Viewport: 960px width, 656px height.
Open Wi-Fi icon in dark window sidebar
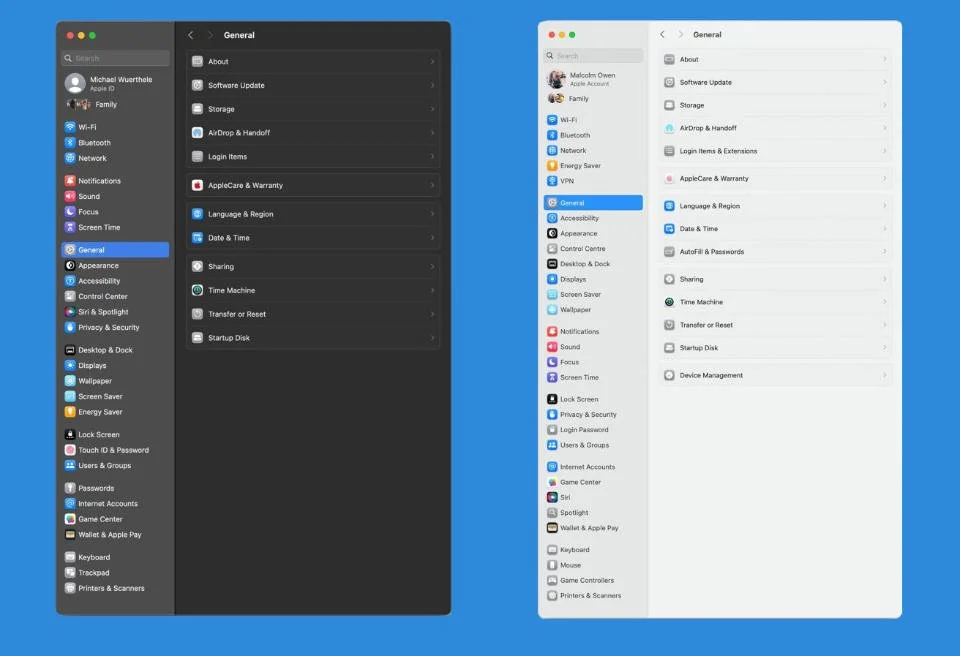click(70, 127)
